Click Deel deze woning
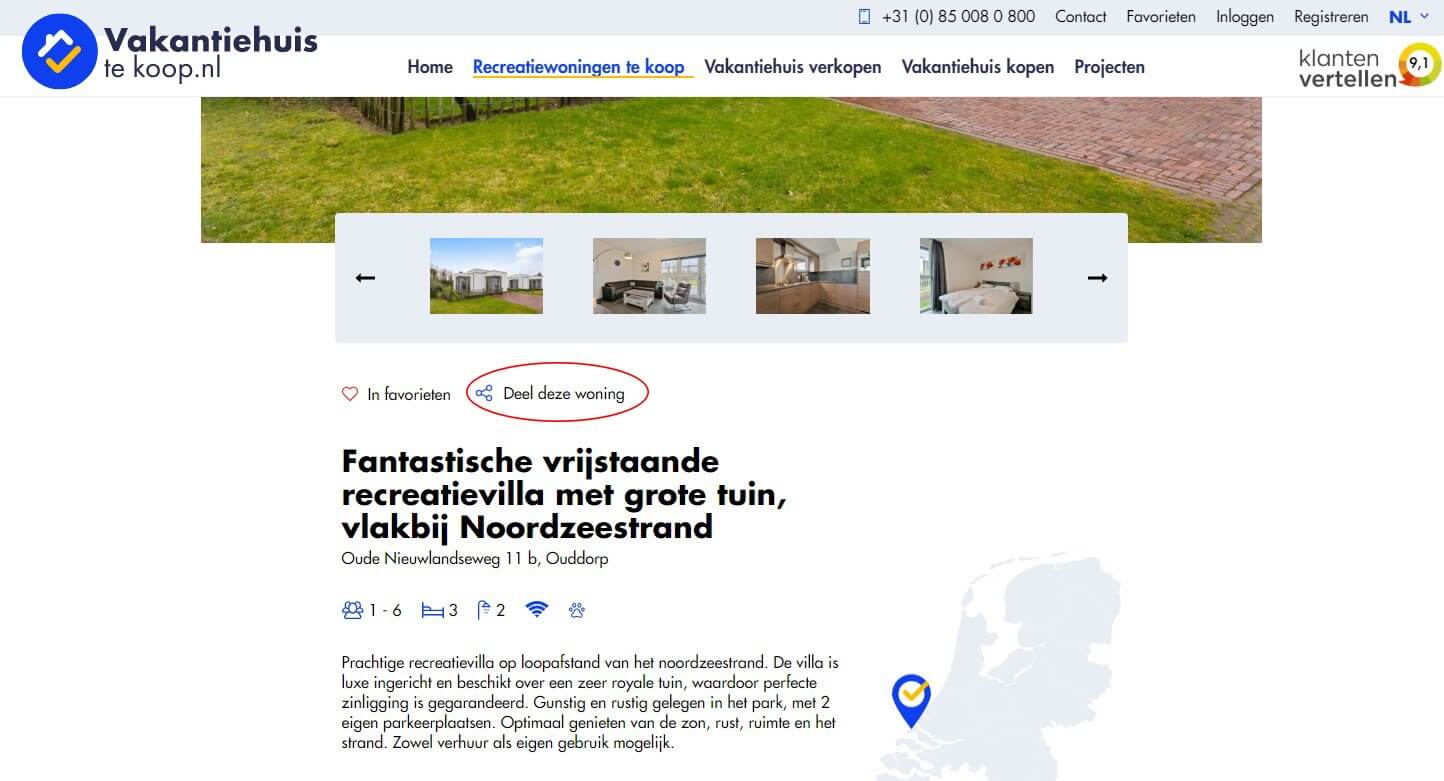 564,393
